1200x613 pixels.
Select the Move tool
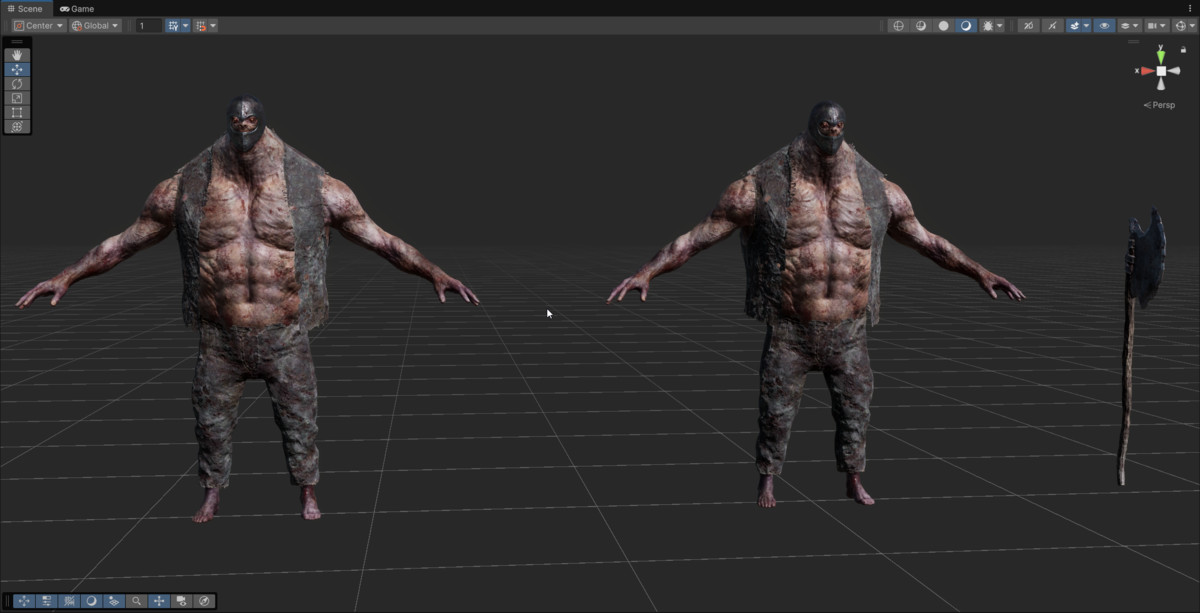pos(17,70)
